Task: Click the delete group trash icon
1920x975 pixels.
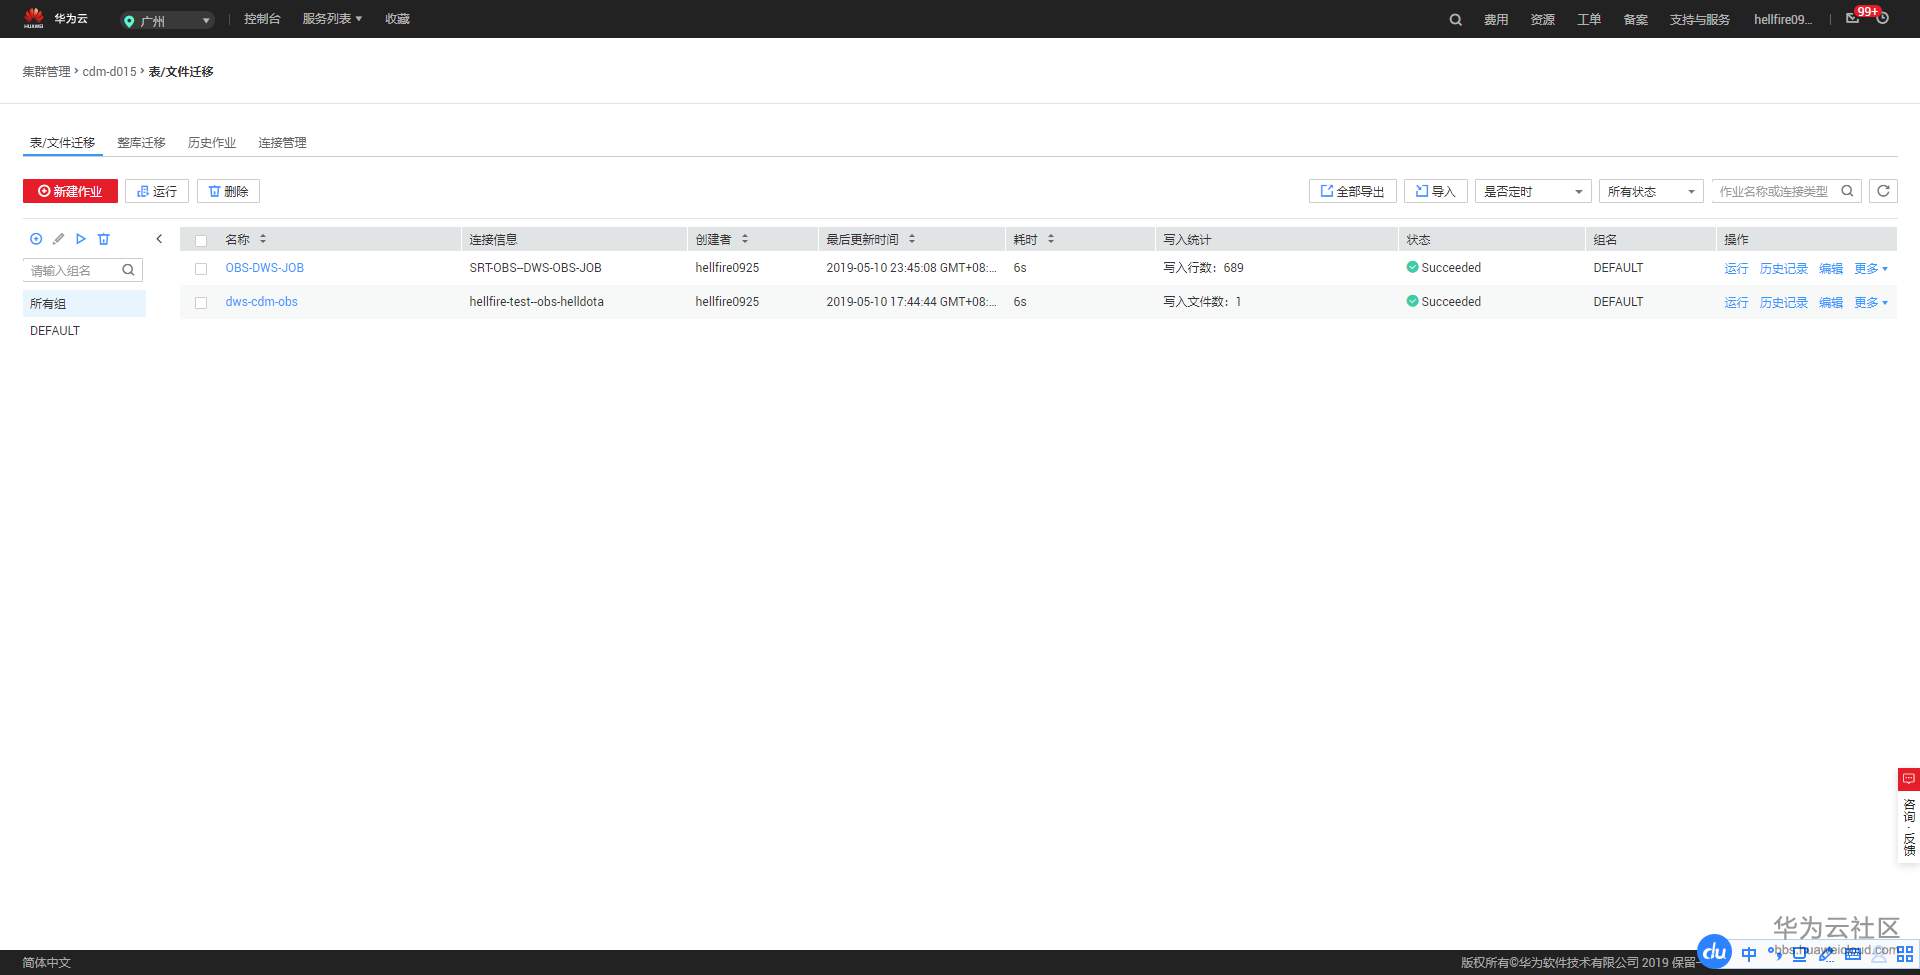Action: 103,239
